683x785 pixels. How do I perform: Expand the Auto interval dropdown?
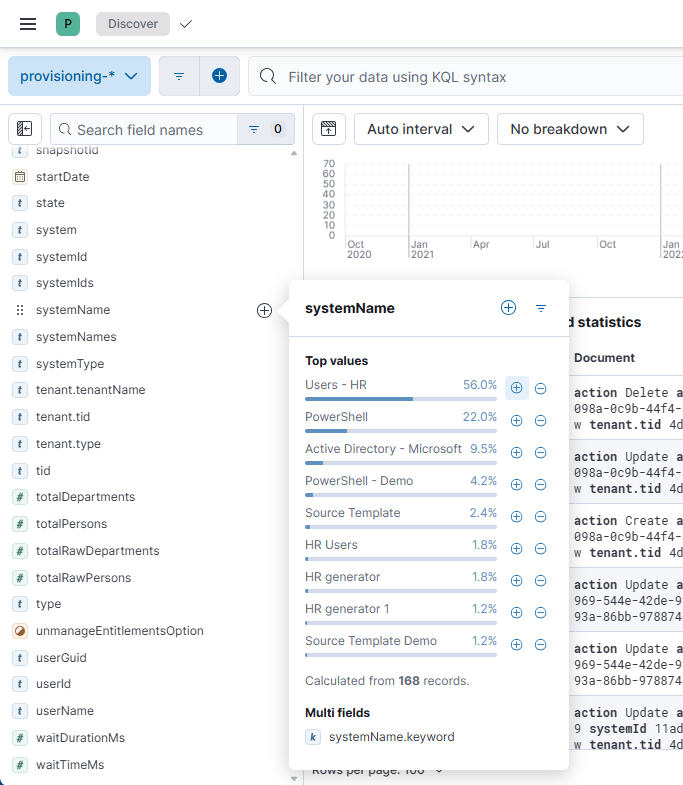[421, 129]
